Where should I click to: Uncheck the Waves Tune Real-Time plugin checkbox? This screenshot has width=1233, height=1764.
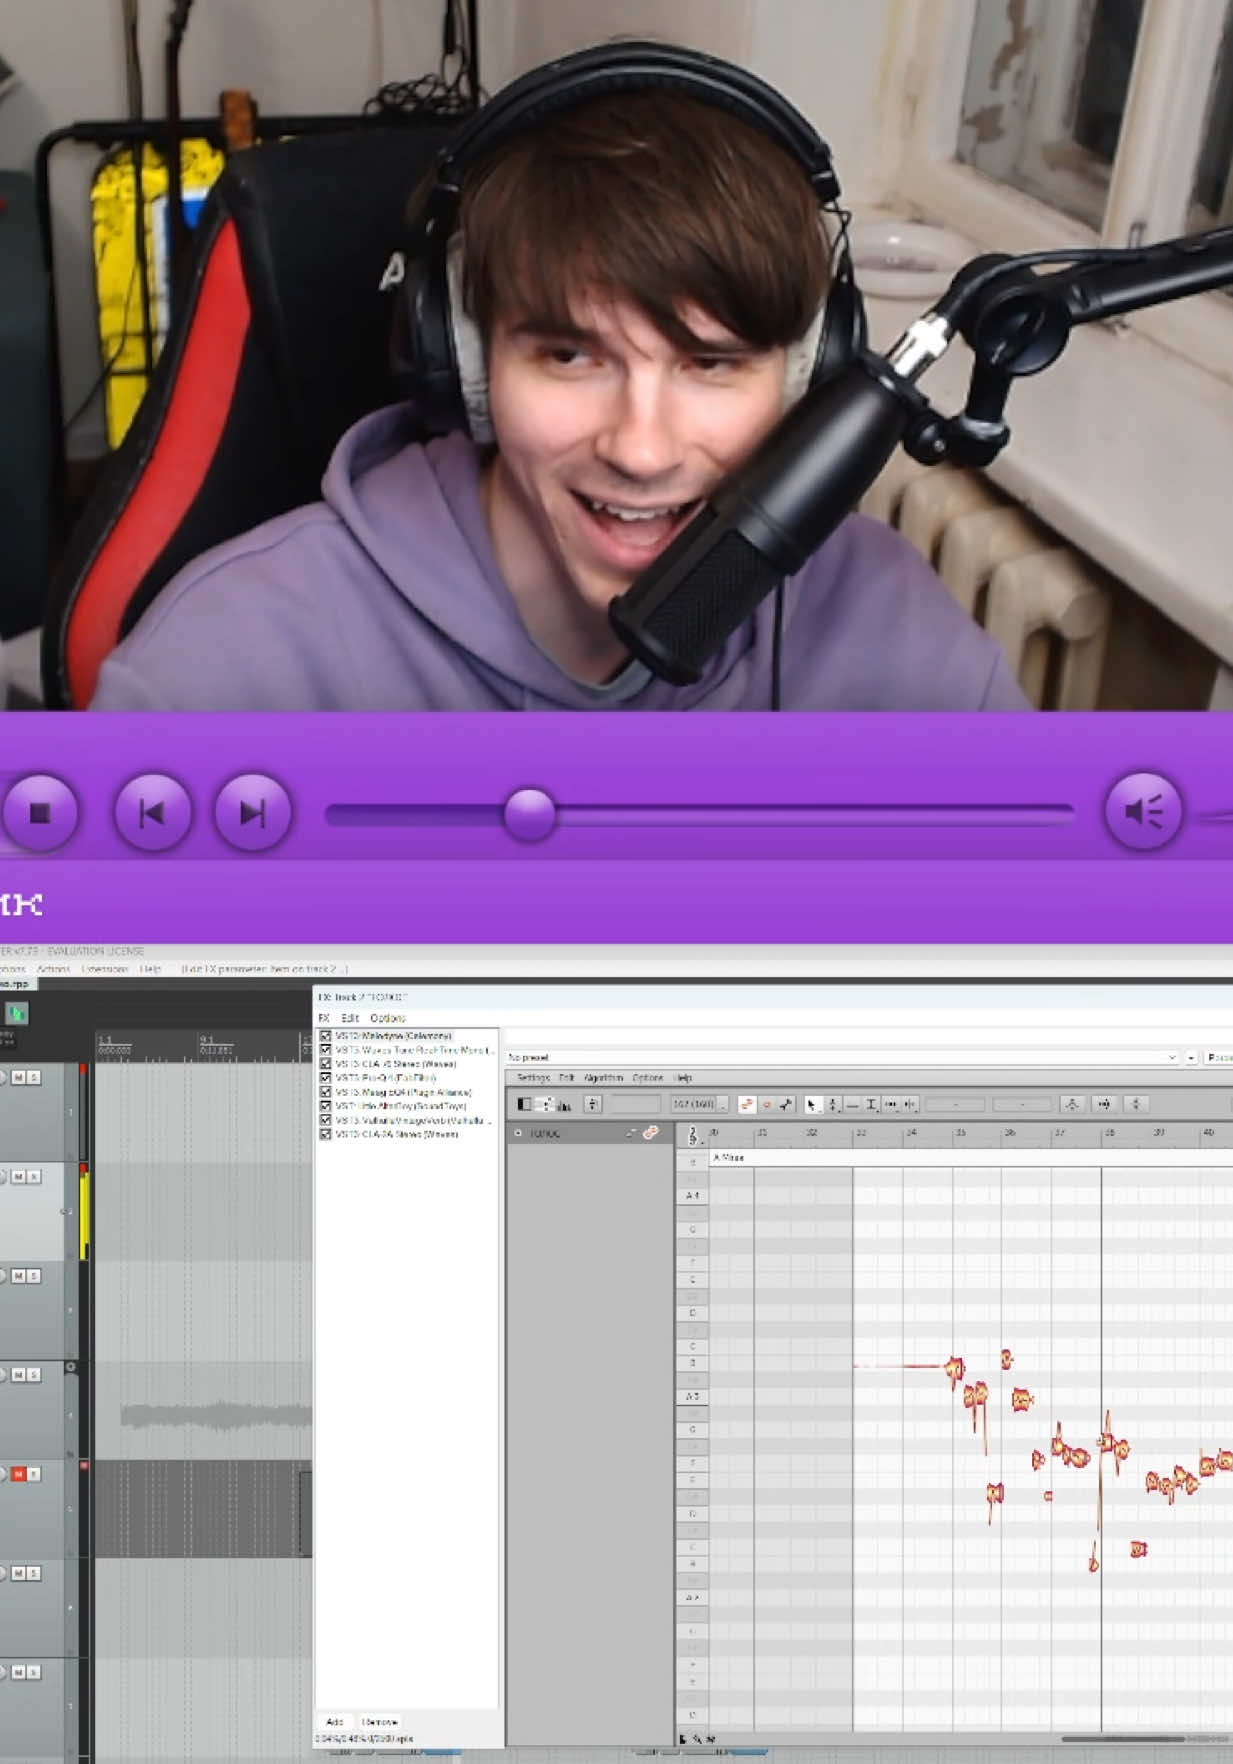(x=325, y=1050)
